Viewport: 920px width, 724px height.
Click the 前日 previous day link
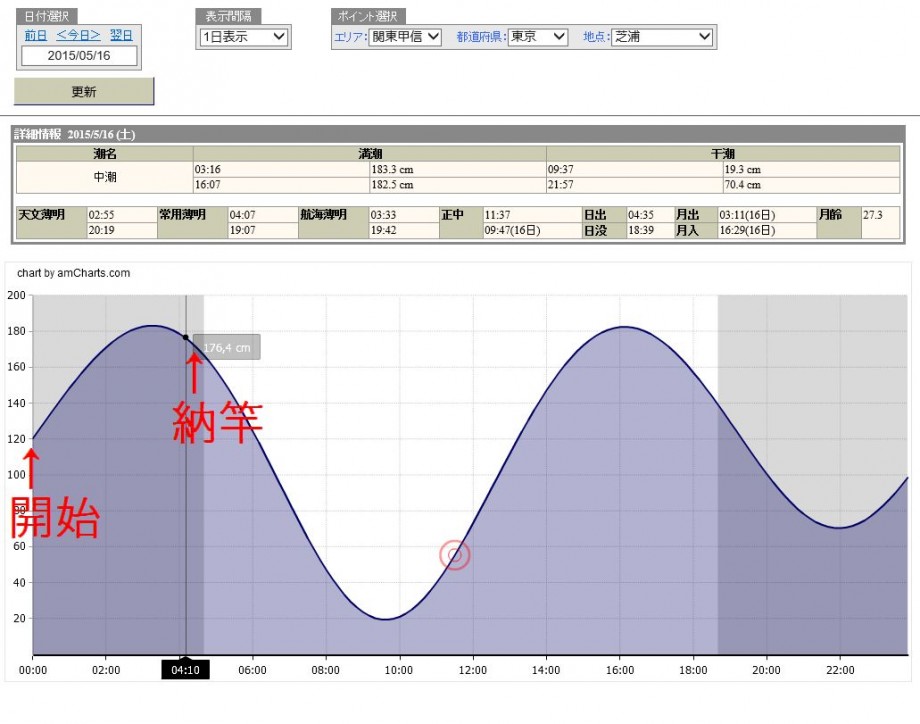tap(36, 35)
